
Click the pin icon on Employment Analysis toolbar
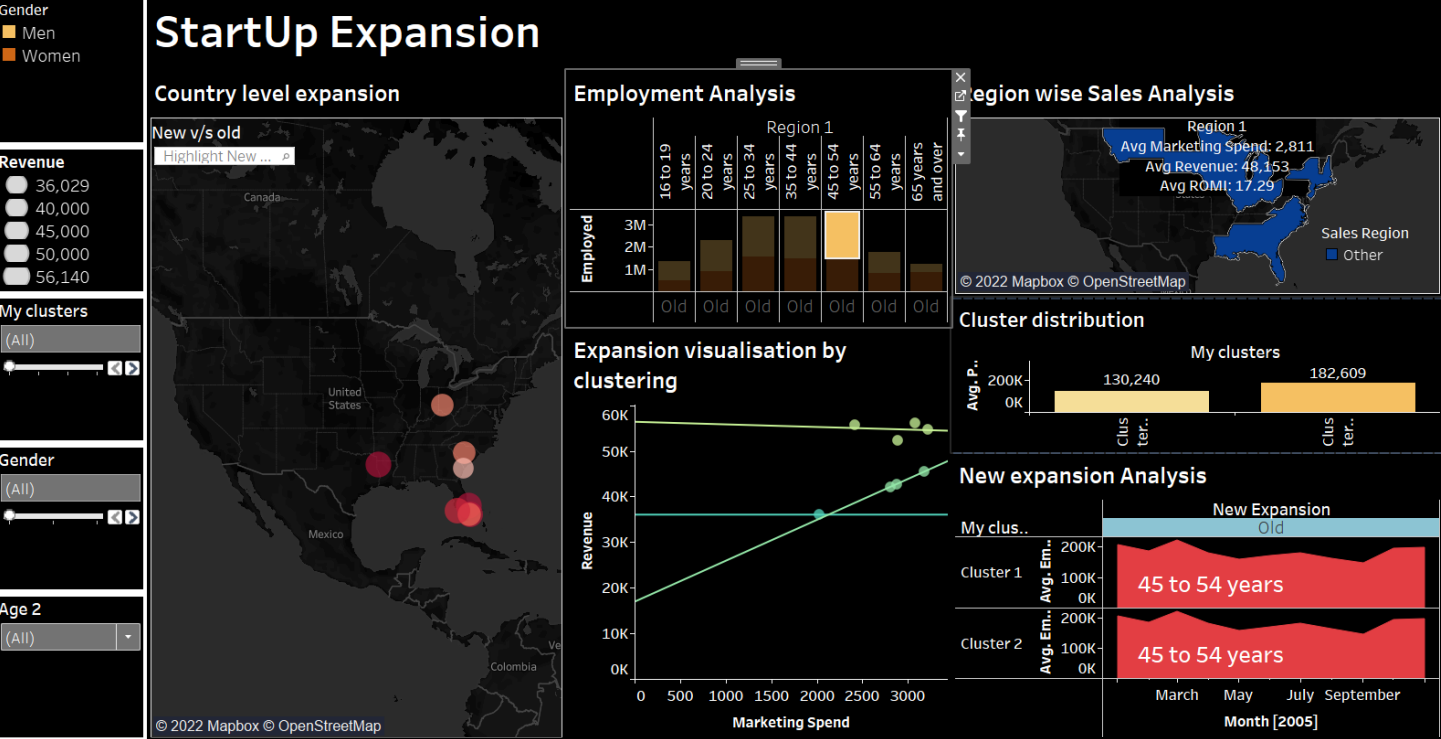(x=960, y=134)
